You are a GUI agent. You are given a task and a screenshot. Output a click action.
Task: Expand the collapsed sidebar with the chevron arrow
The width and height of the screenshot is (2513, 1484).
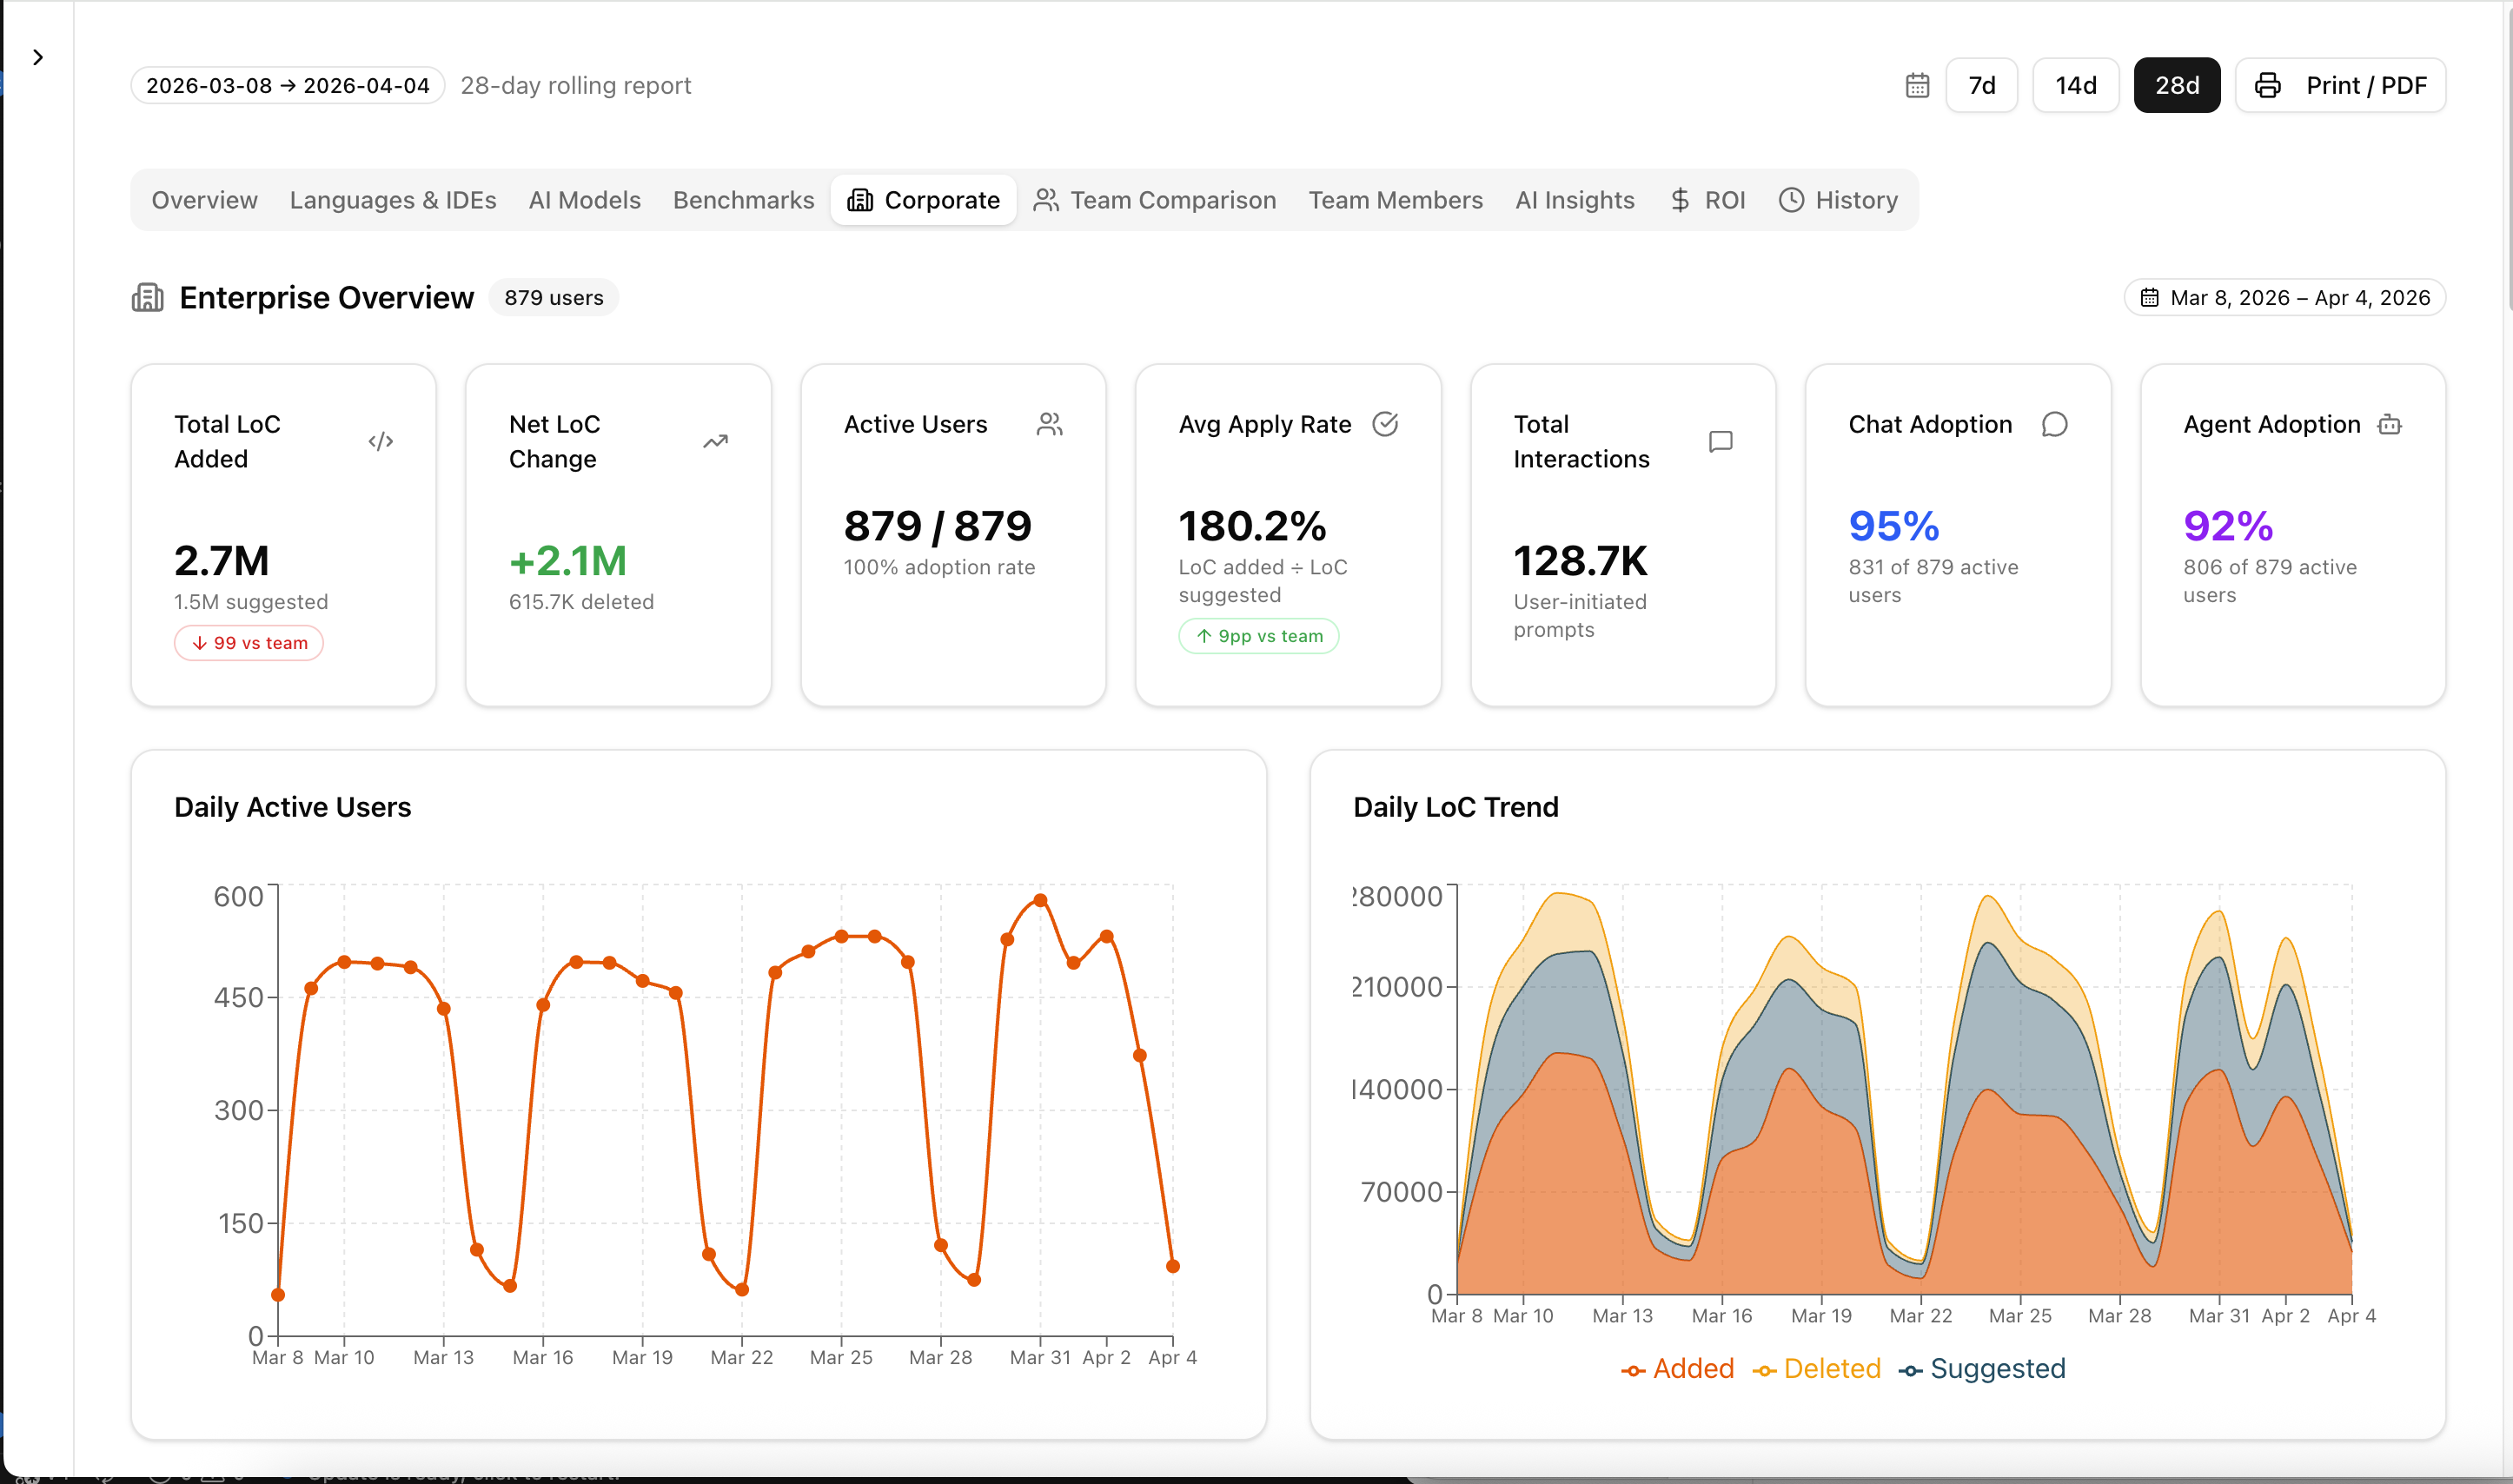[38, 56]
